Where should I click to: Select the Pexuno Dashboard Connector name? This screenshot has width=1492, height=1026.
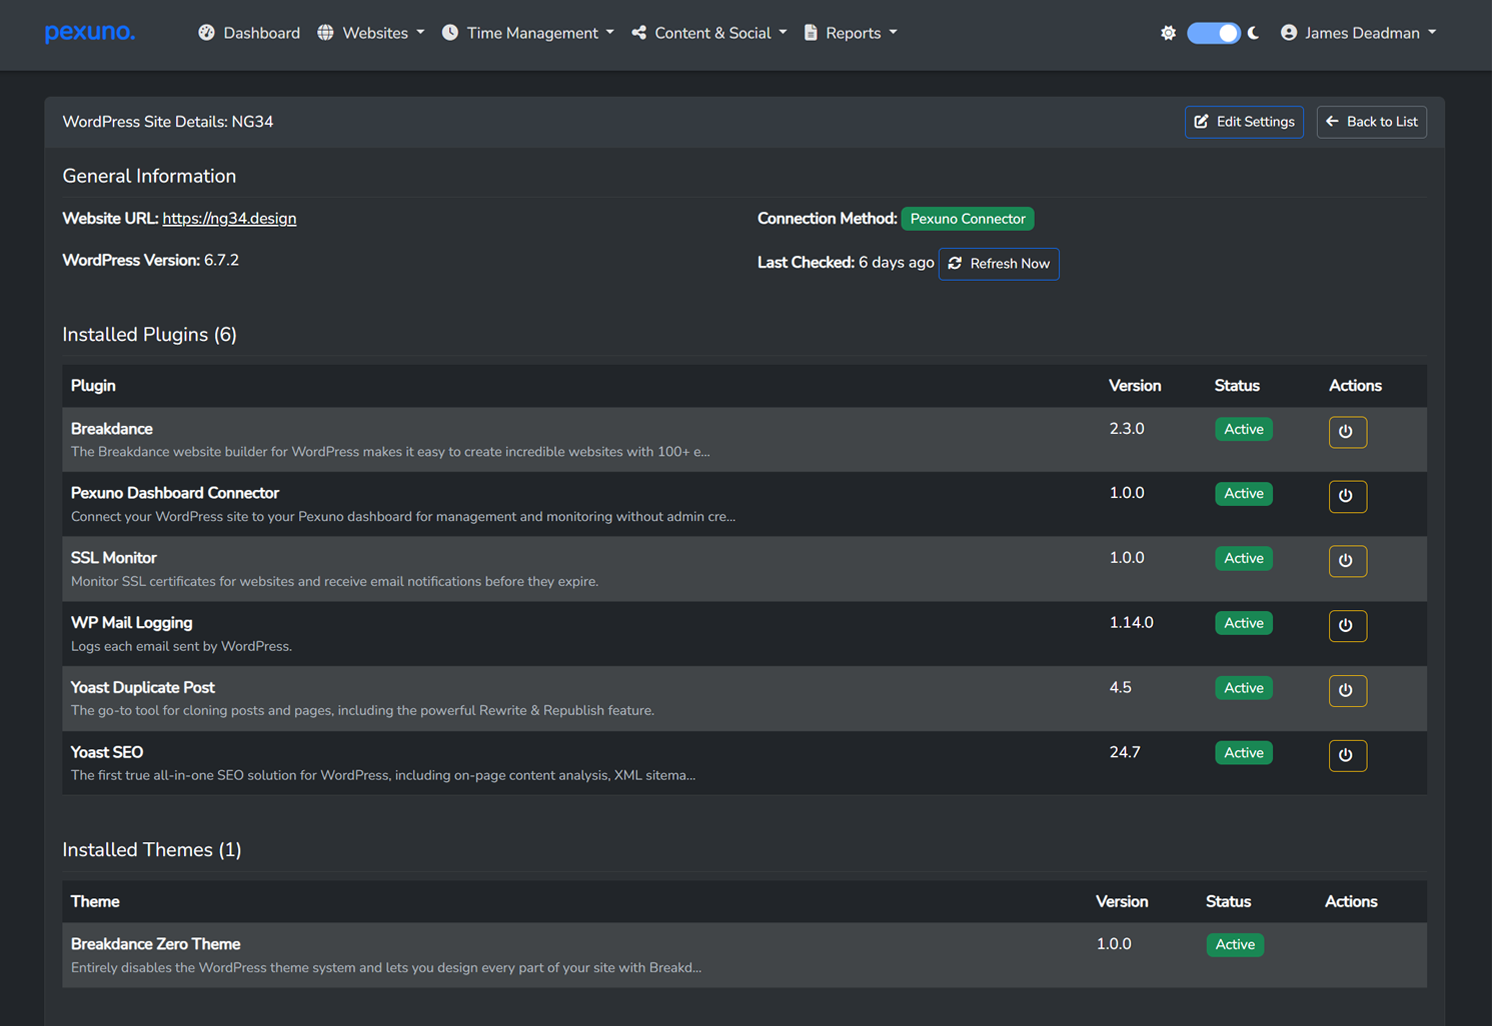(x=175, y=493)
